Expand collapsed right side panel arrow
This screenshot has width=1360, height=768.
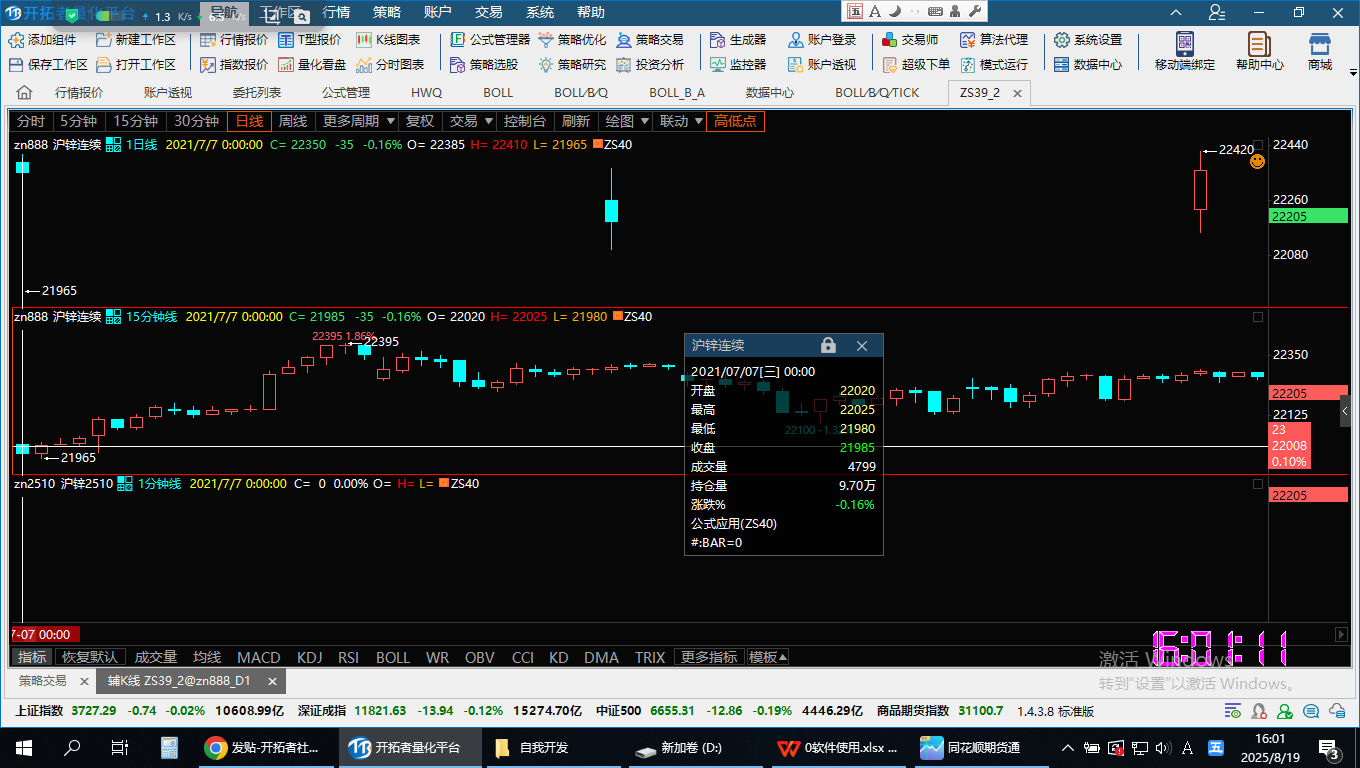pyautogui.click(x=1345, y=410)
